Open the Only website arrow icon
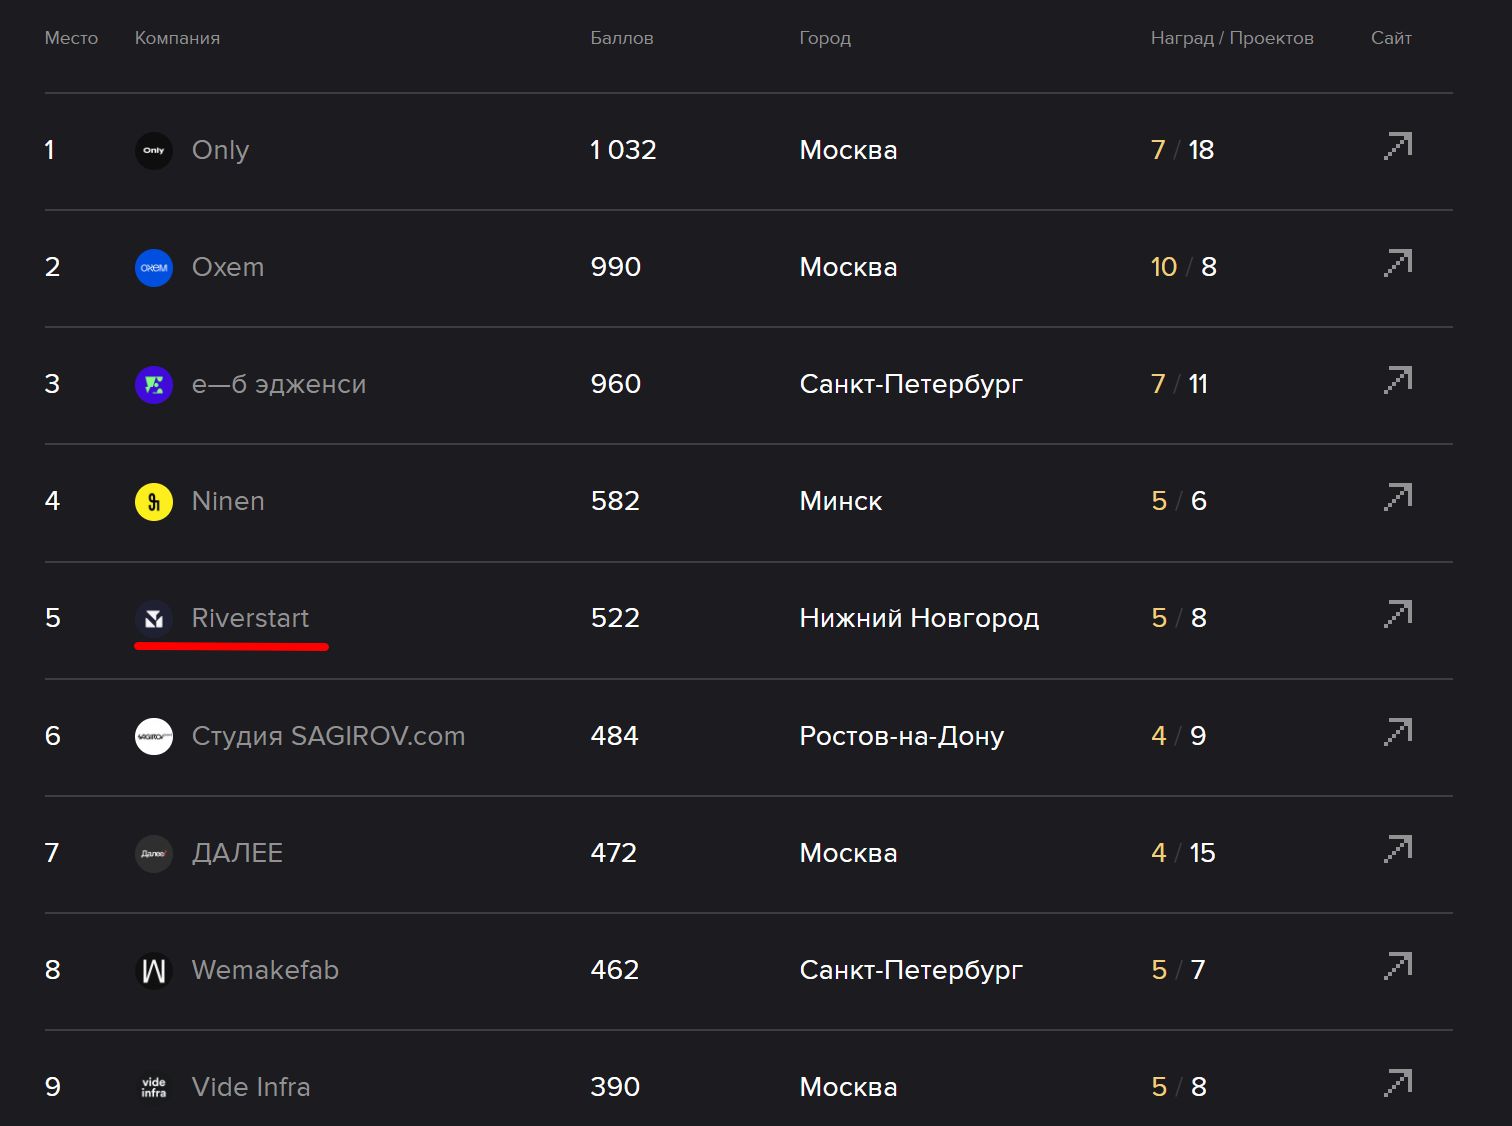Image resolution: width=1512 pixels, height=1126 pixels. pos(1398,146)
